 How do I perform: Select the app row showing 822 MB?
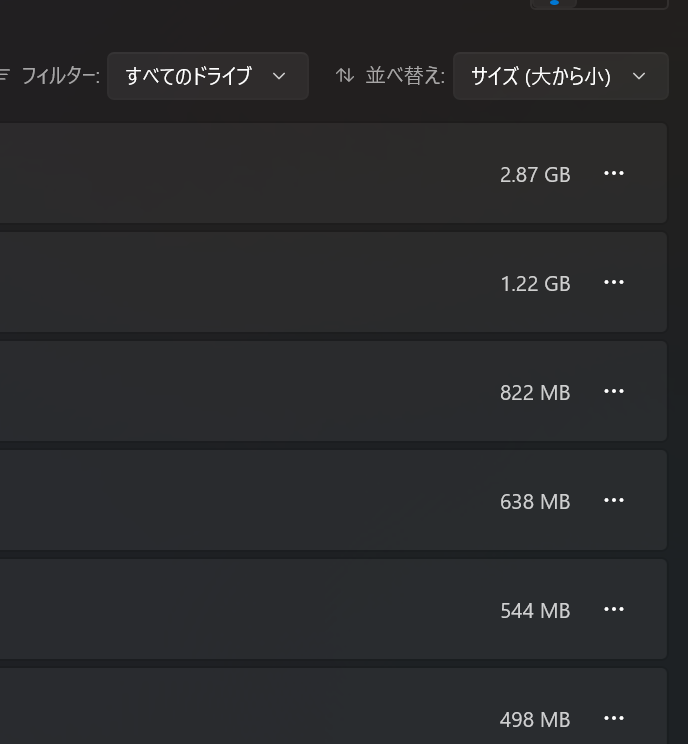333,391
